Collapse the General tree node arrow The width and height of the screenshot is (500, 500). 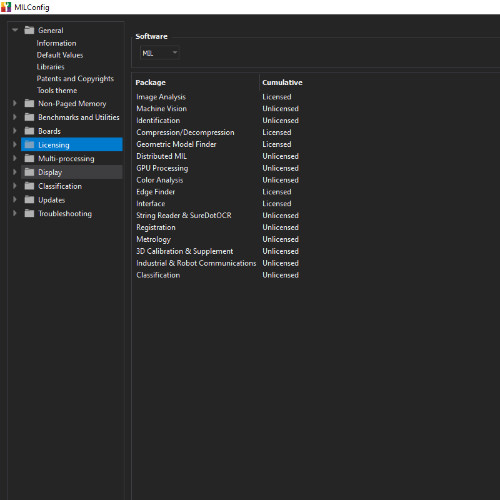pyautogui.click(x=15, y=30)
